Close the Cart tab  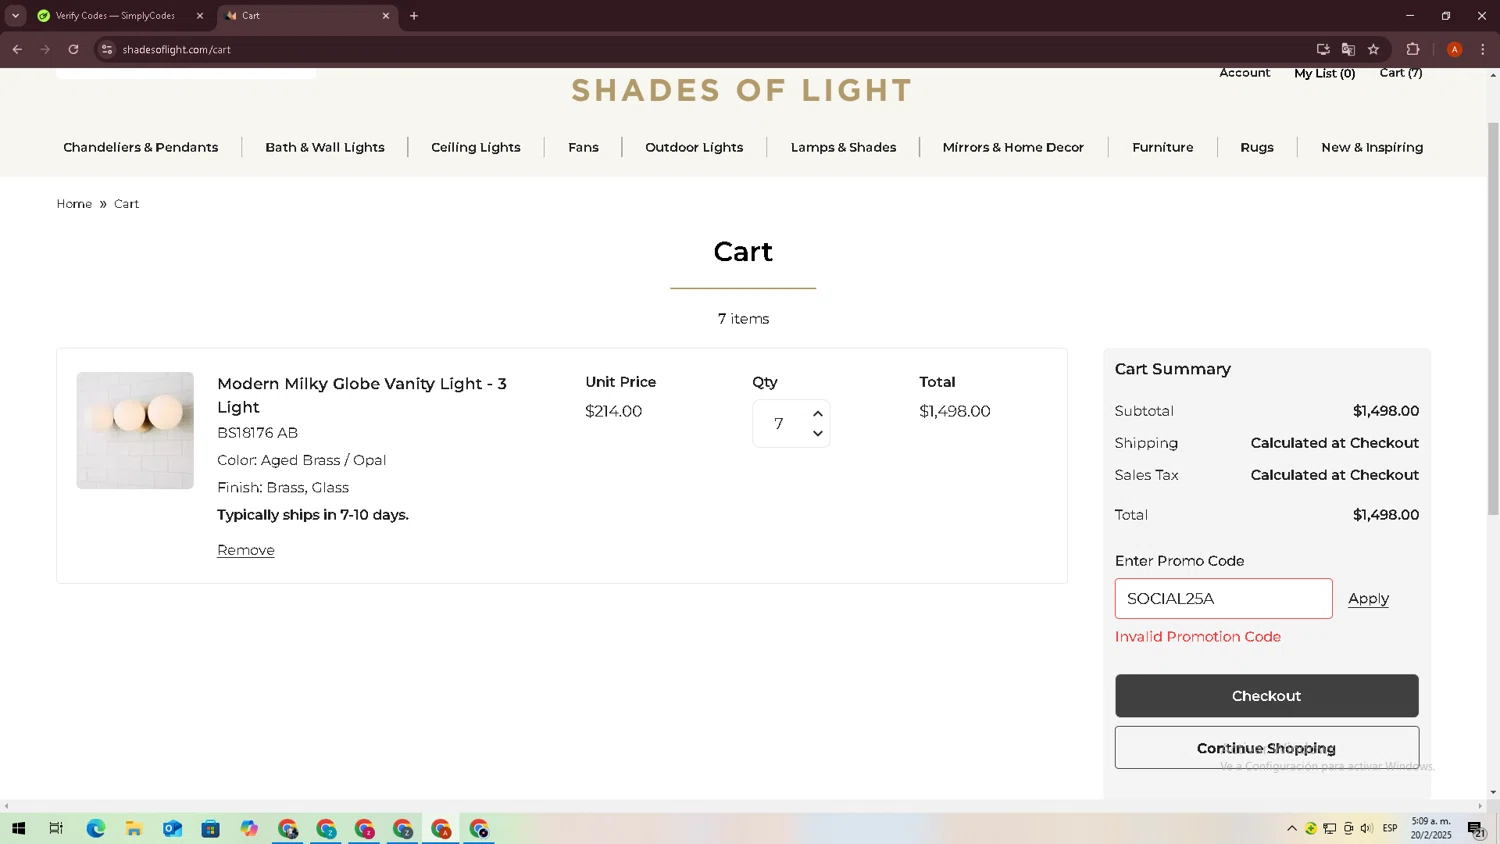coord(385,15)
